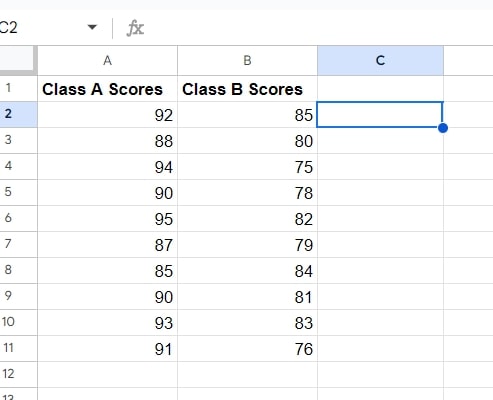Select the Class A Scores header cell
Screen dimensions: 493x400
tap(107, 89)
